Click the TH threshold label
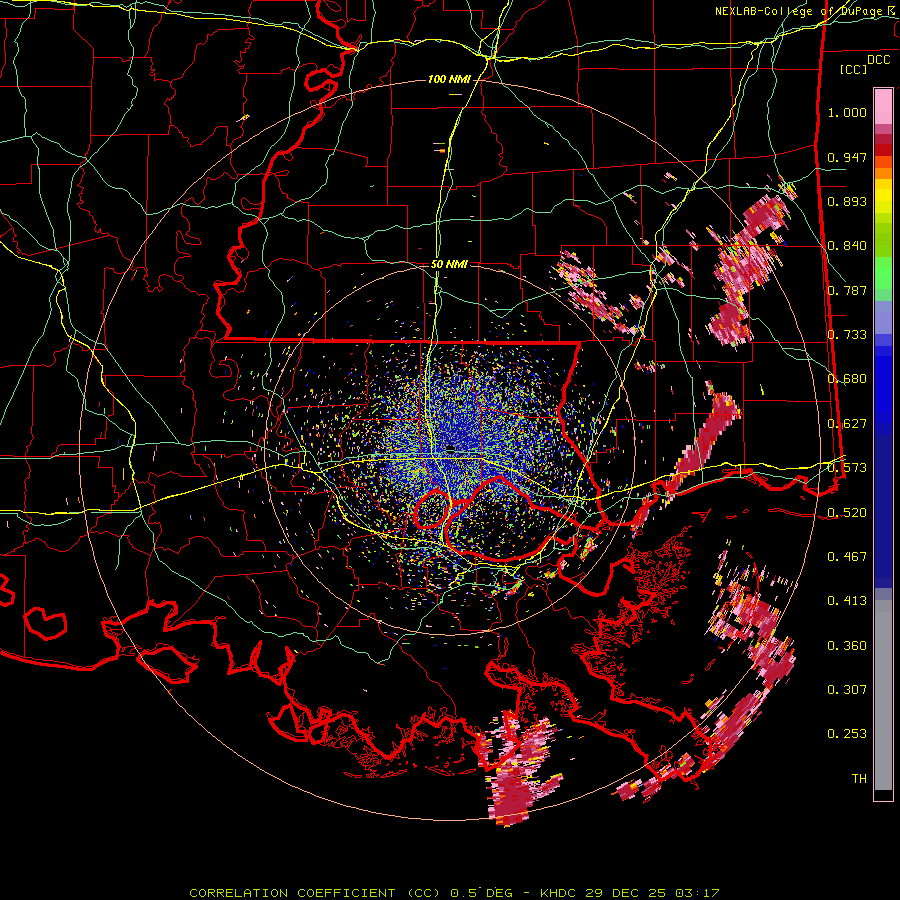 pyautogui.click(x=859, y=779)
